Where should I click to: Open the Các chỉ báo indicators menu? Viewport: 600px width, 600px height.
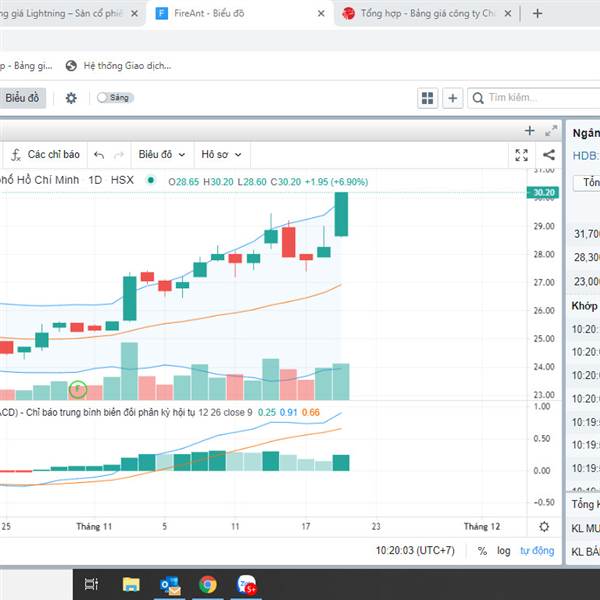[46, 155]
